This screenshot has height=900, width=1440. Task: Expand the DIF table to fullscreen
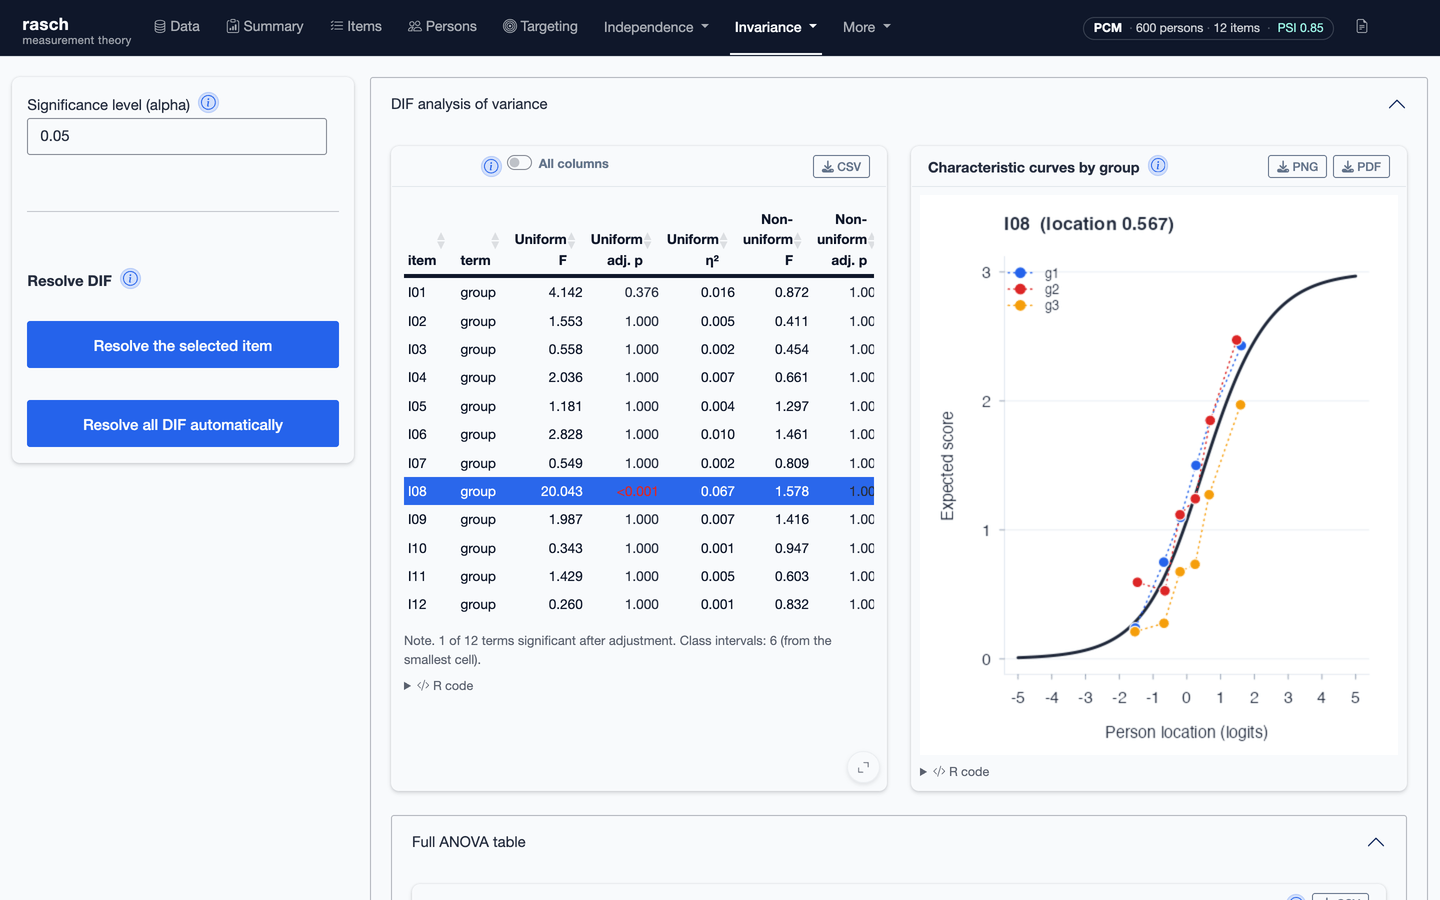point(863,767)
